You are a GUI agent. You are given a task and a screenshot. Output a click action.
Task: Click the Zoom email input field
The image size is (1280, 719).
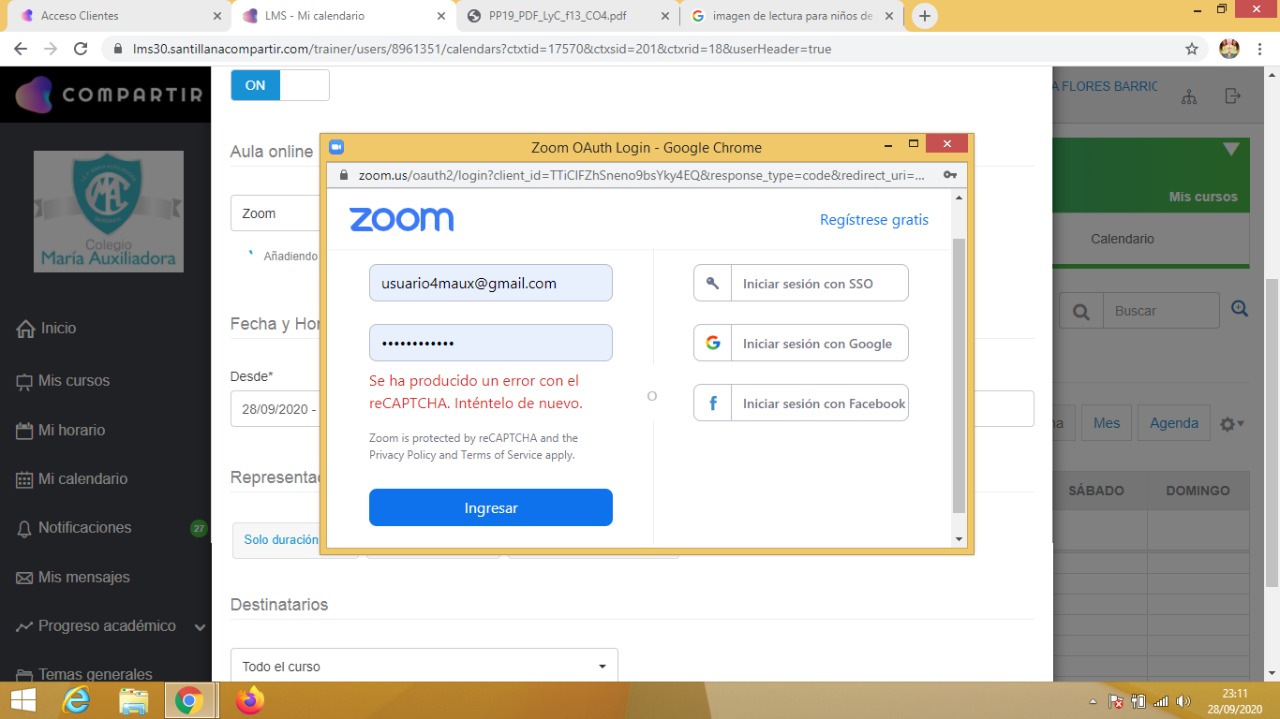pyautogui.click(x=491, y=283)
